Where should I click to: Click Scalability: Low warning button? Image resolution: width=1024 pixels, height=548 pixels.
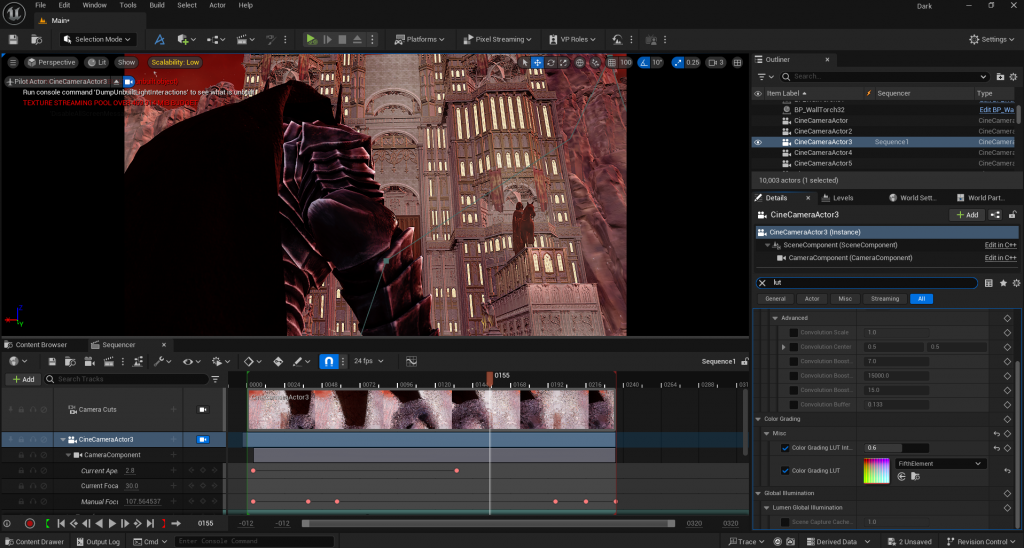click(x=175, y=63)
